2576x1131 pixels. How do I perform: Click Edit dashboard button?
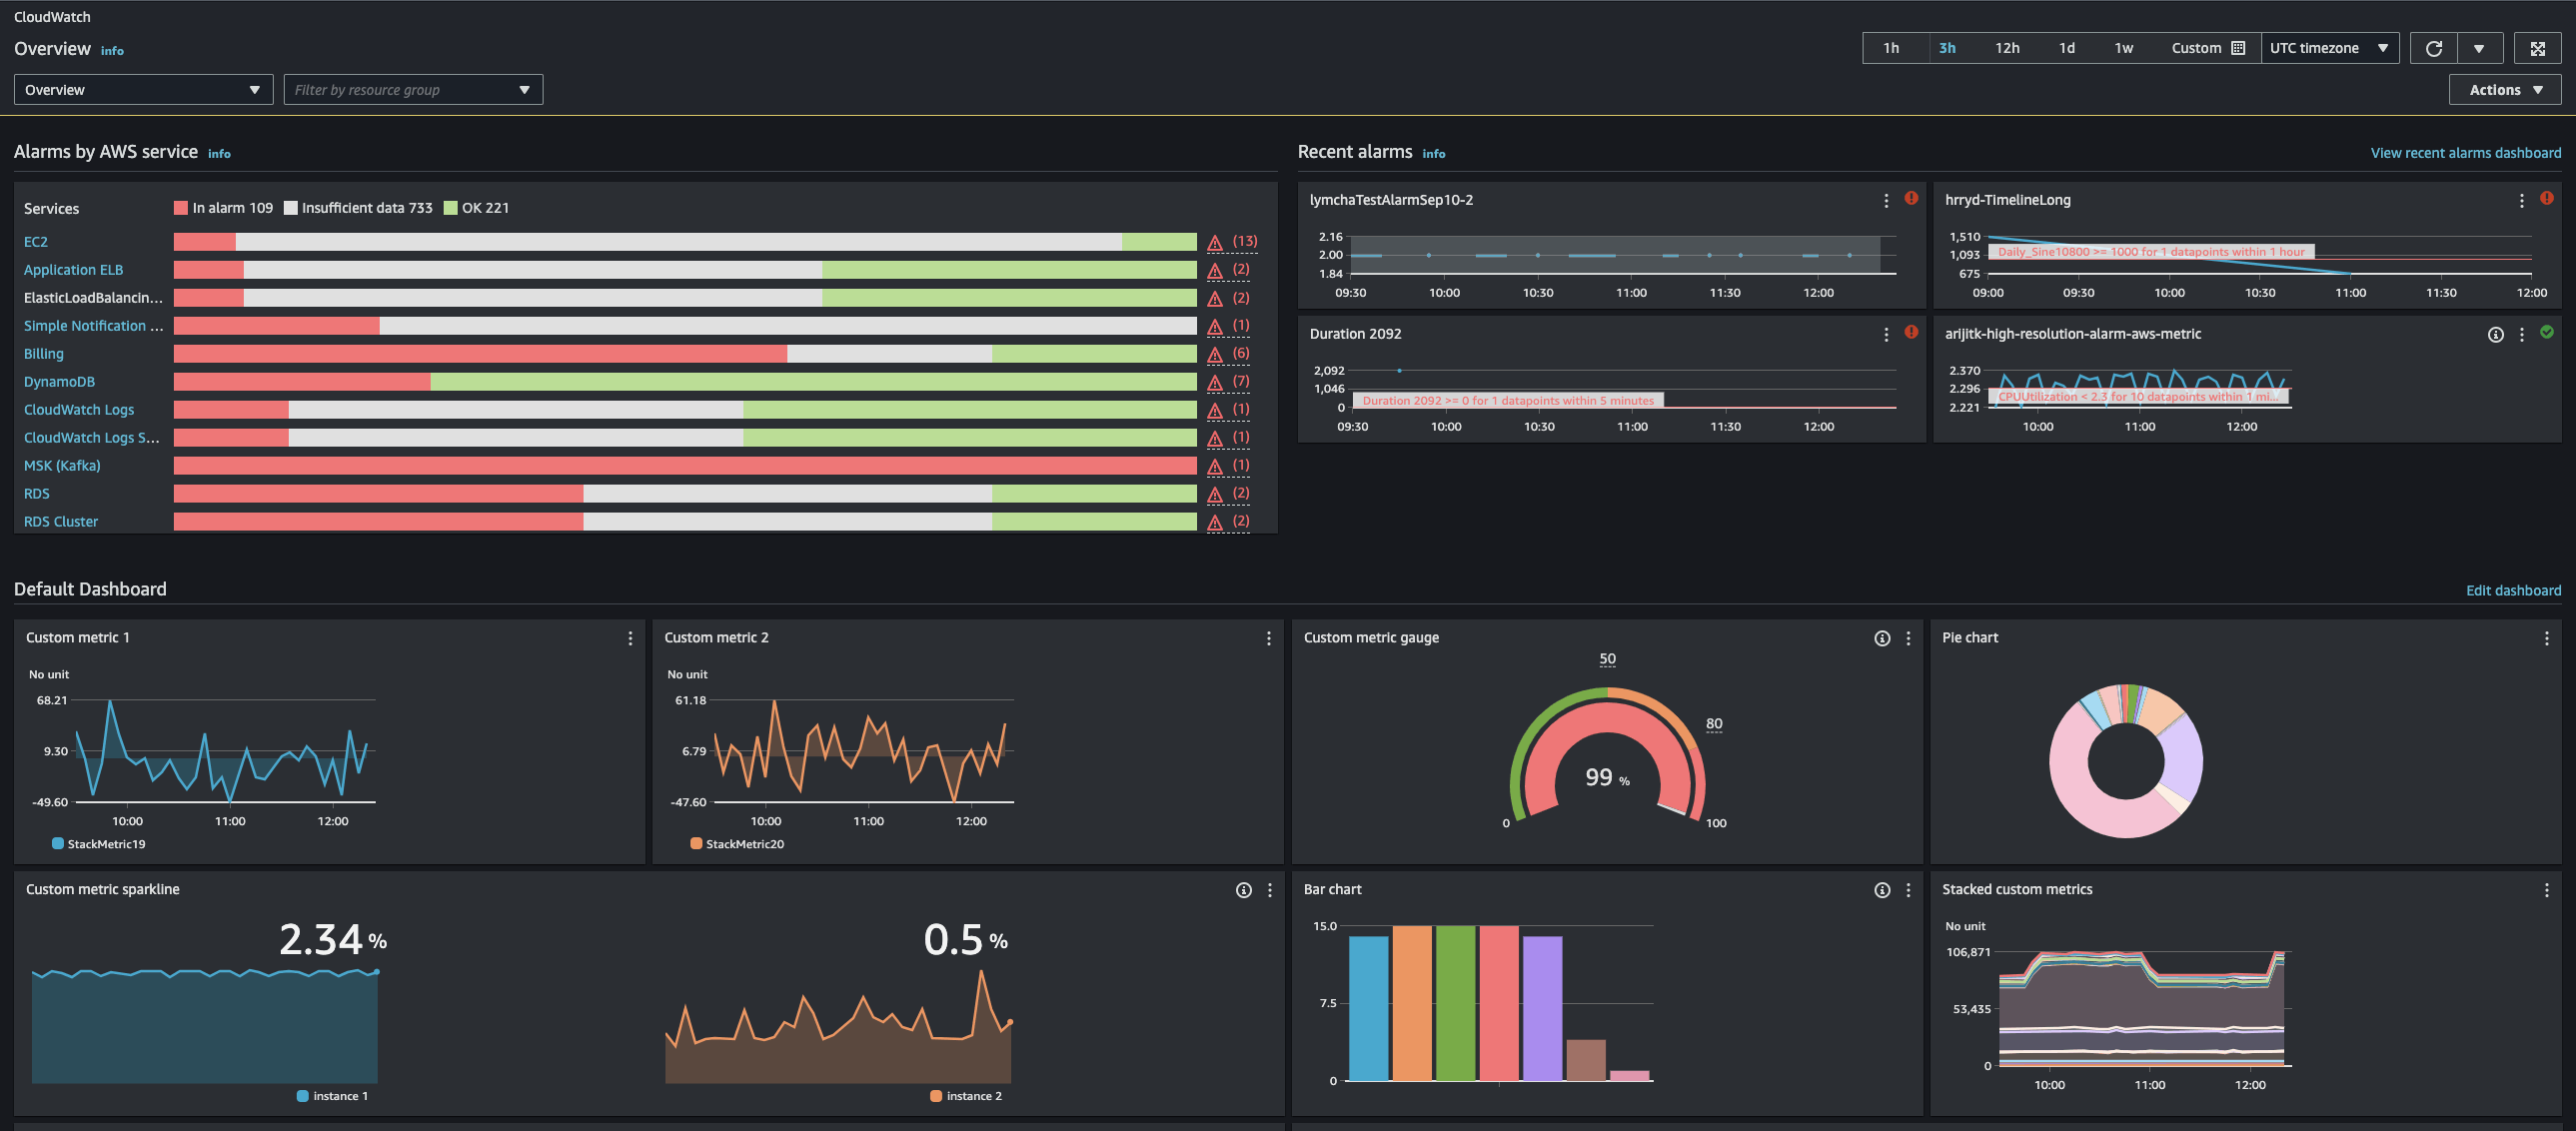(2510, 587)
